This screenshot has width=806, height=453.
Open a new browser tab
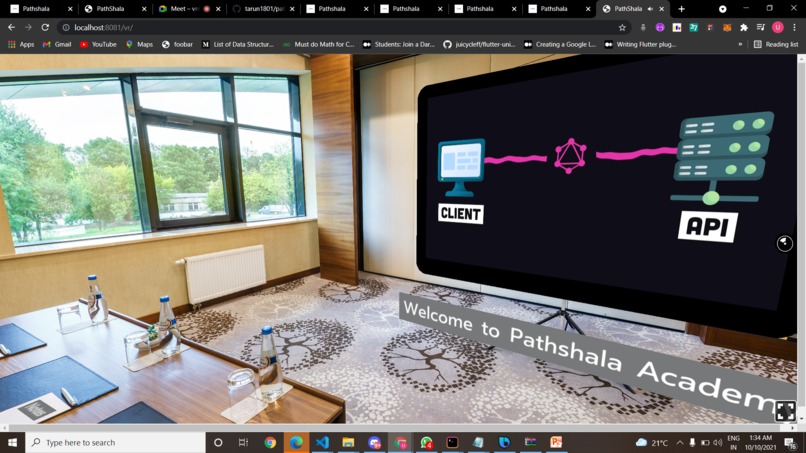tap(681, 9)
